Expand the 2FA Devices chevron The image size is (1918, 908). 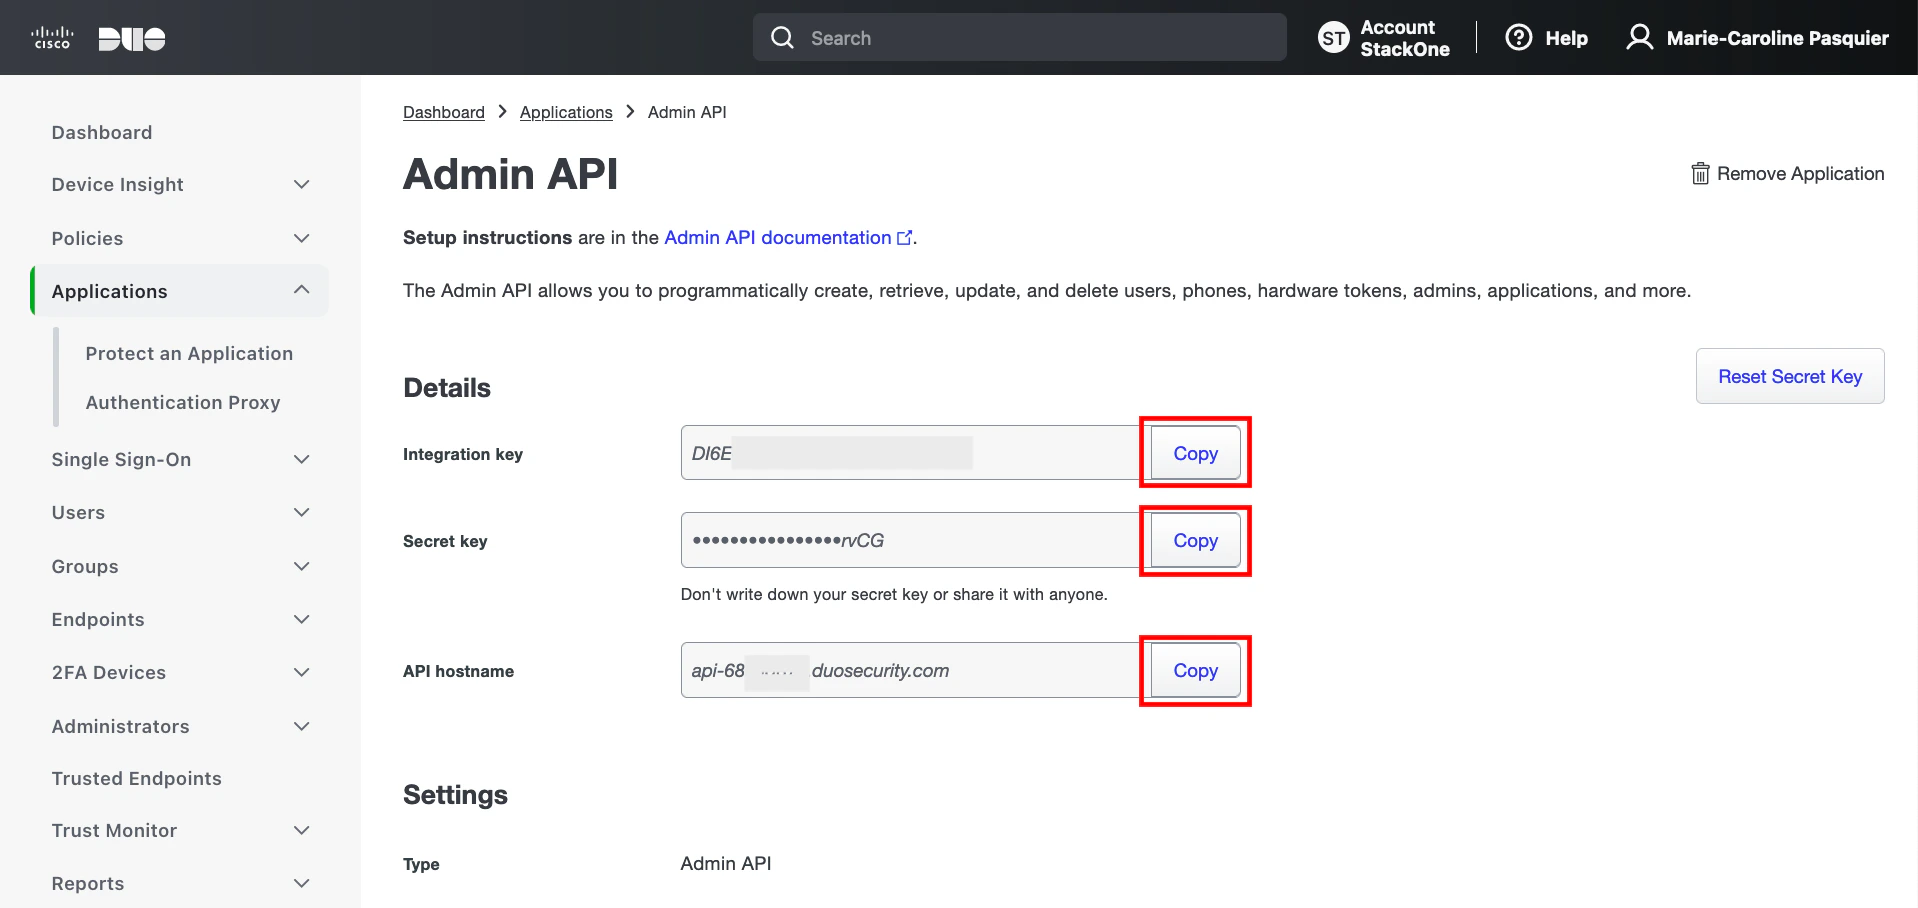(x=302, y=672)
